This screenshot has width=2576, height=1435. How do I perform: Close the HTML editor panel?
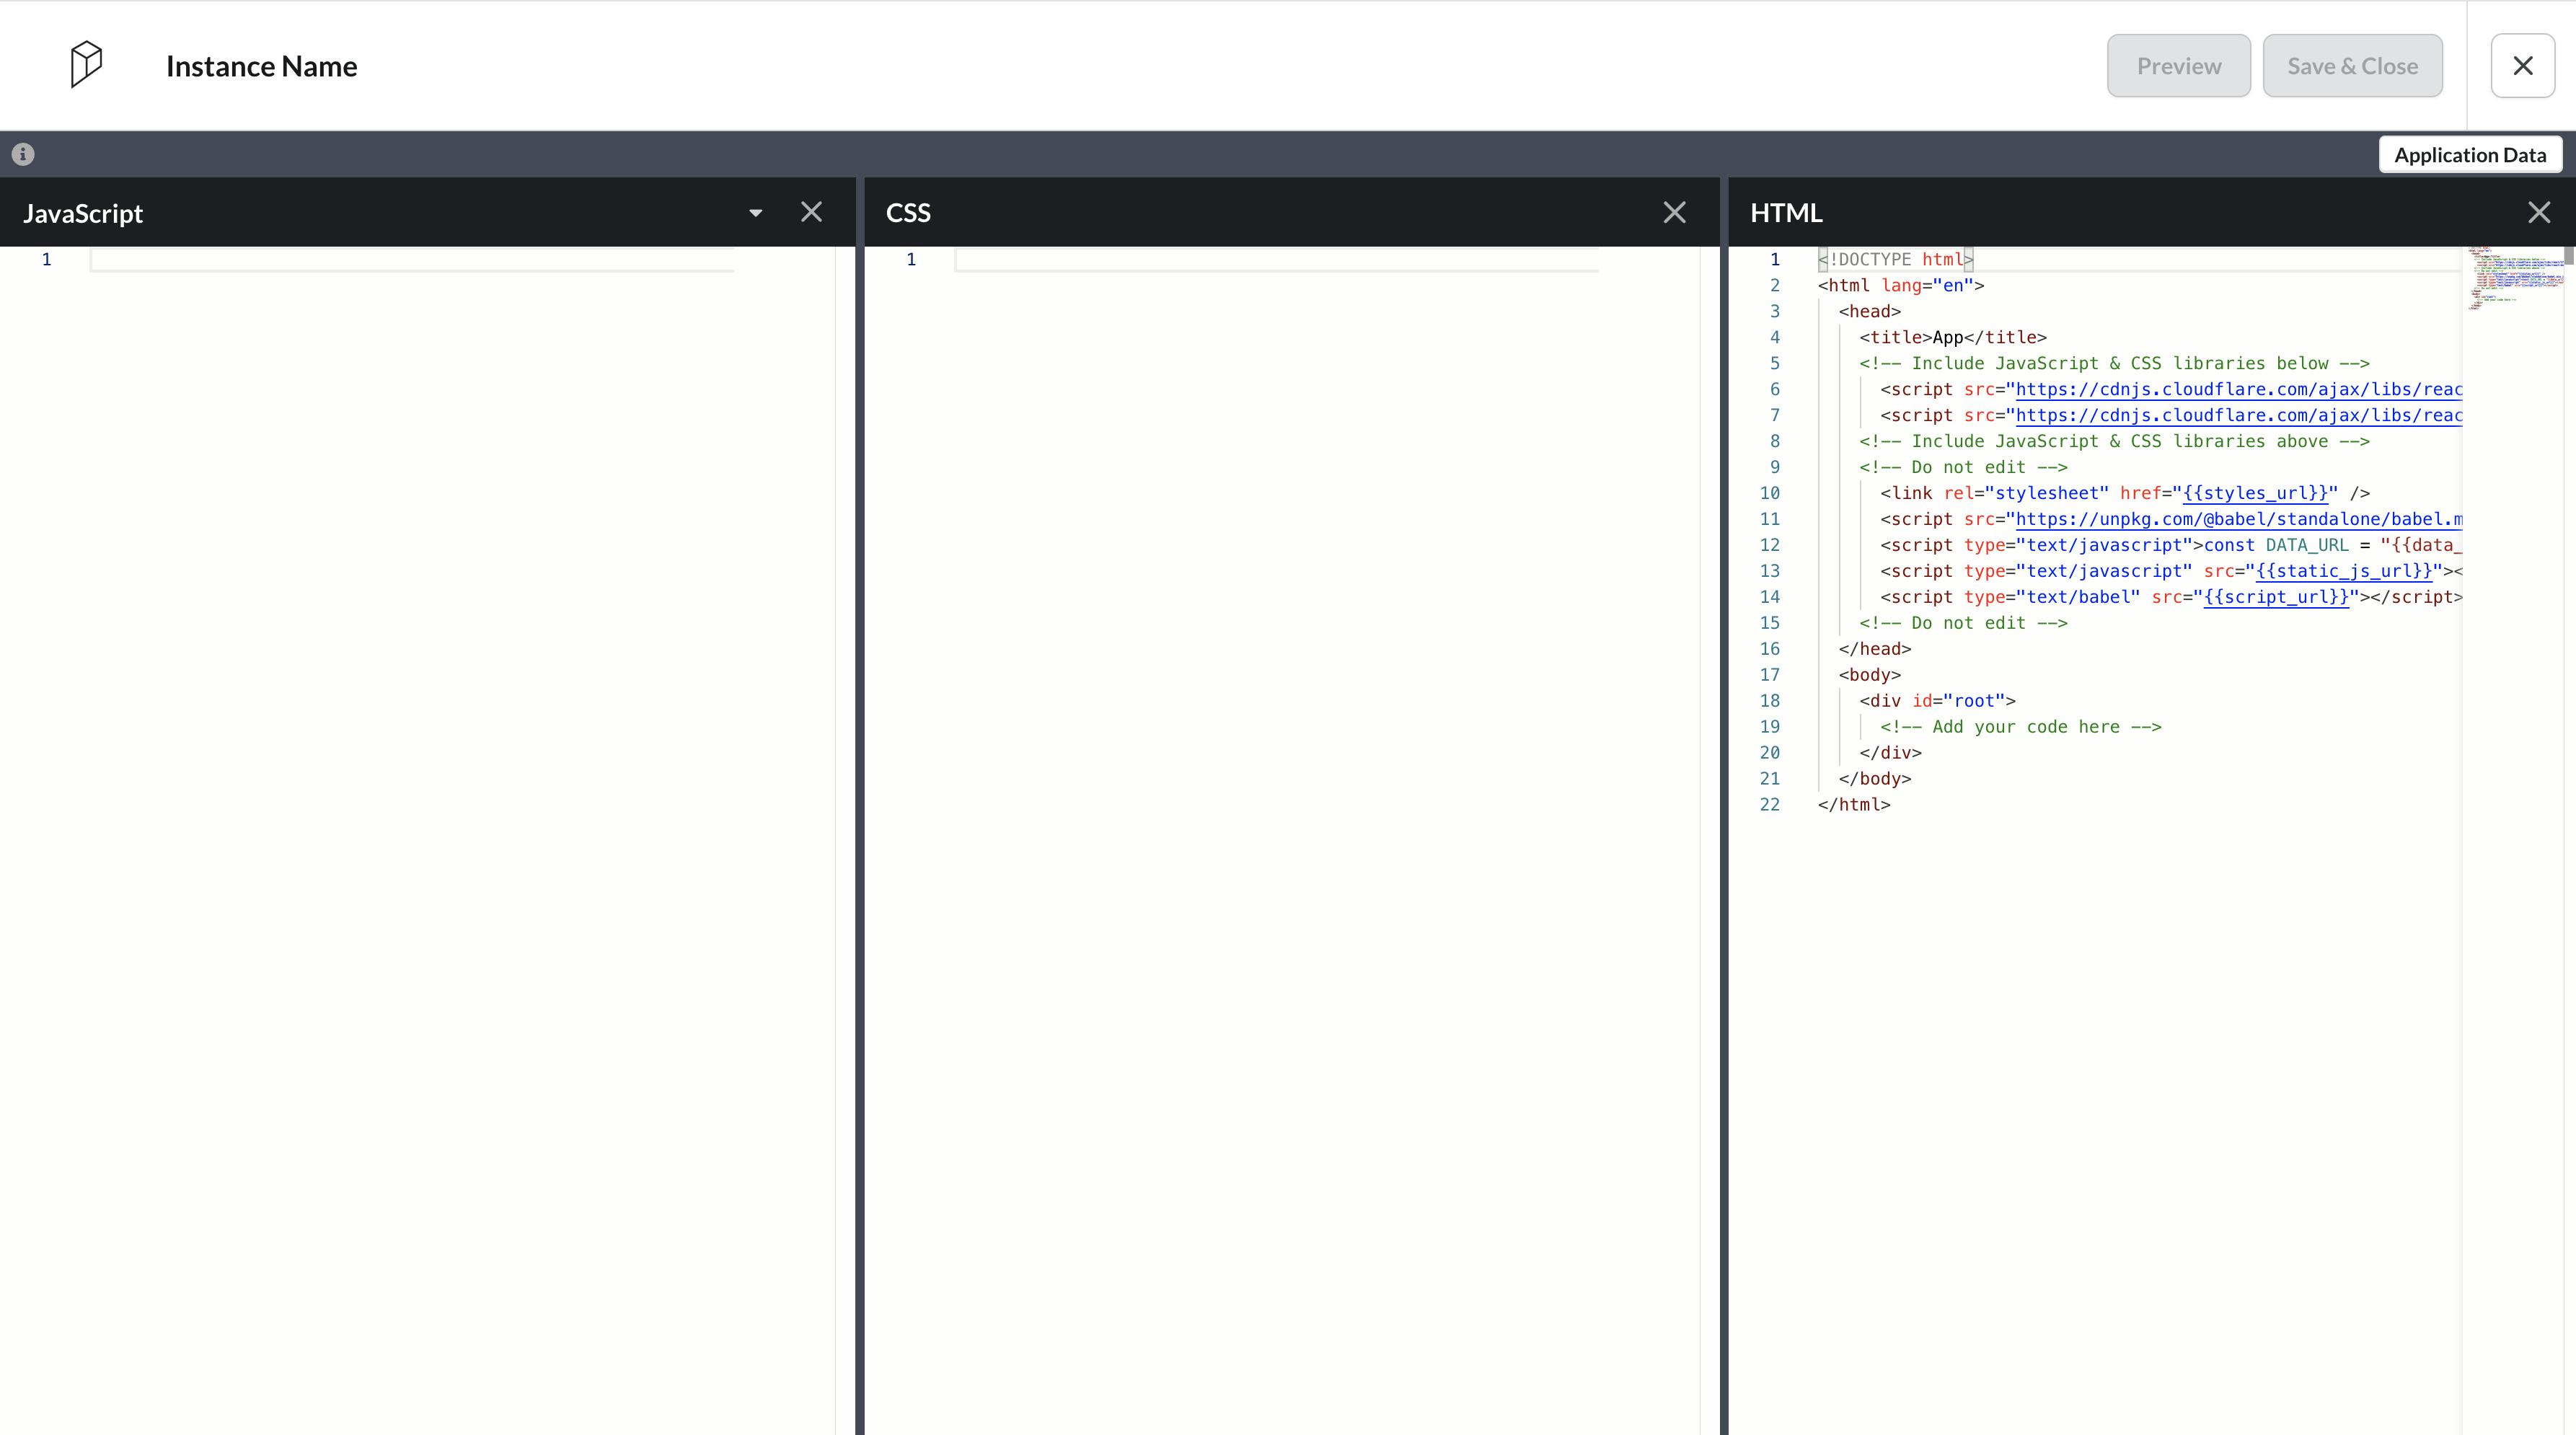pyautogui.click(x=2538, y=212)
